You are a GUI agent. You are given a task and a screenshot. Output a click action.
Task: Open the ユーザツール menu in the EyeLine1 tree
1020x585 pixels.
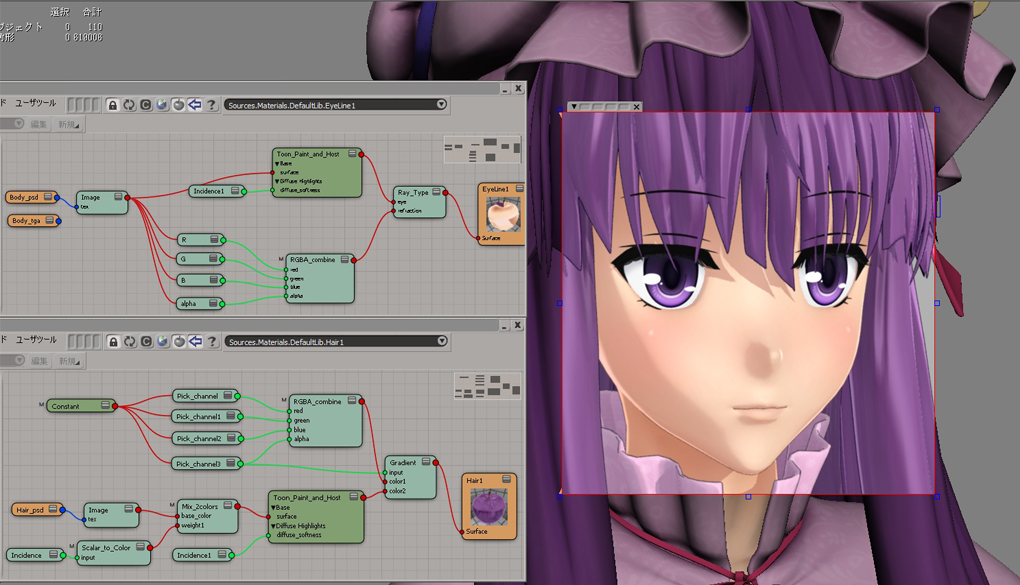coord(35,103)
